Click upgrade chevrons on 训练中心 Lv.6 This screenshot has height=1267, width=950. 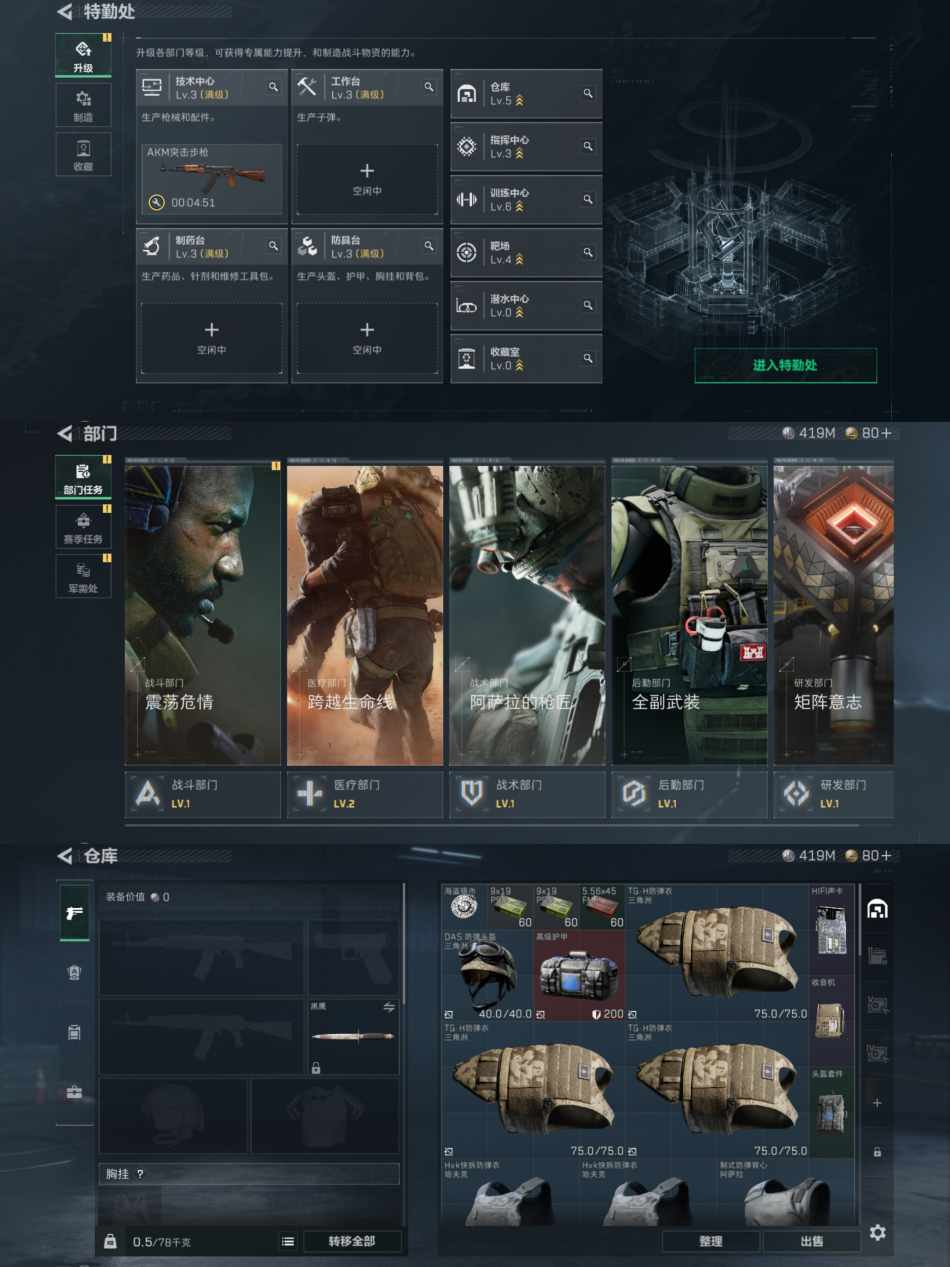519,207
